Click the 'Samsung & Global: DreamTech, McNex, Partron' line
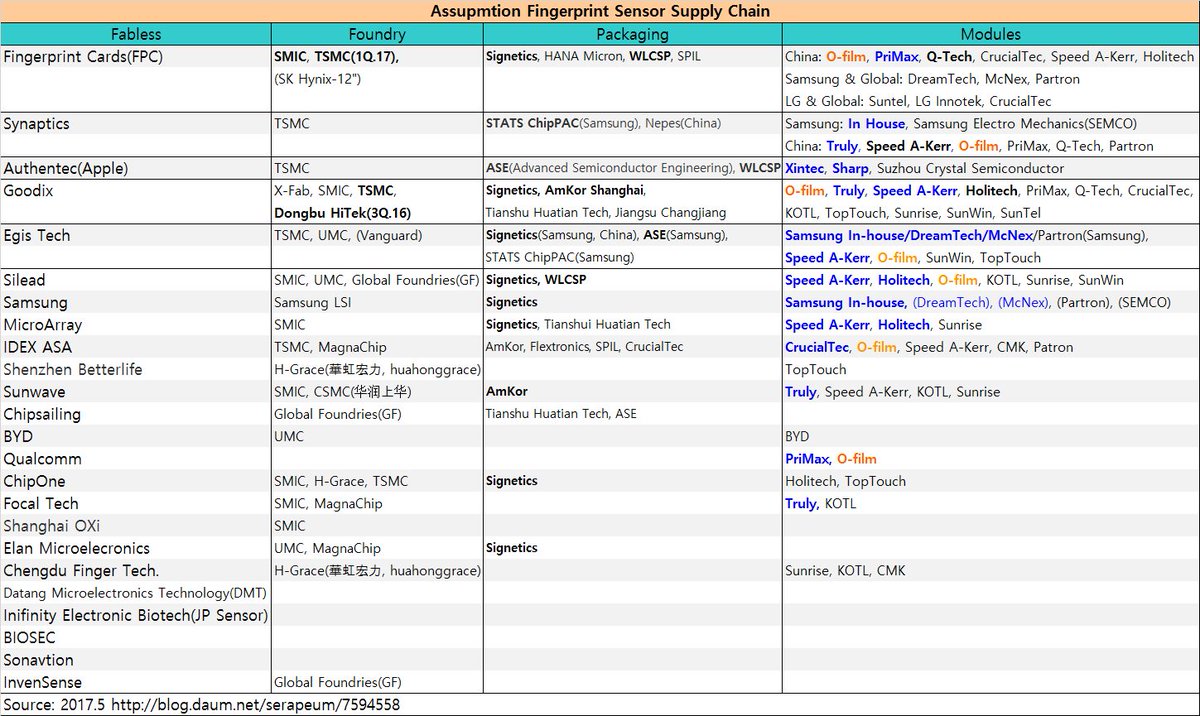 932,79
